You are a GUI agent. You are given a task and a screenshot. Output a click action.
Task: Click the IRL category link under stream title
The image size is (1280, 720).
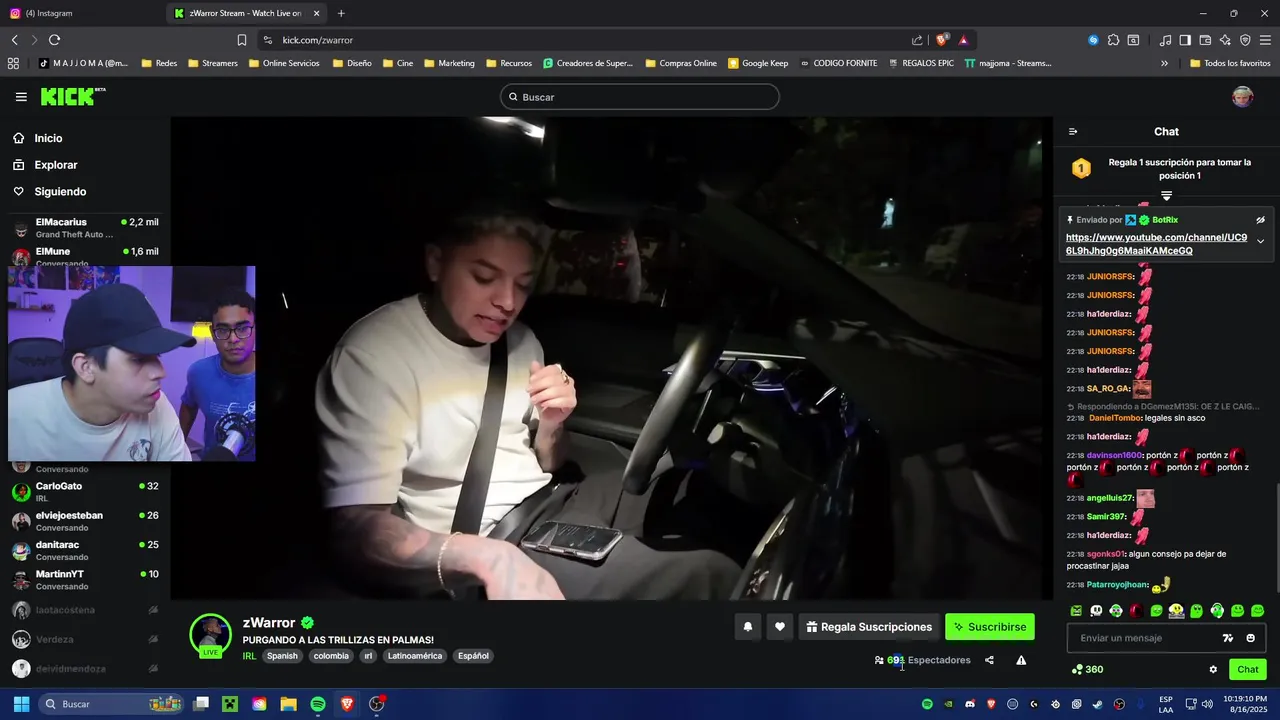point(249,656)
